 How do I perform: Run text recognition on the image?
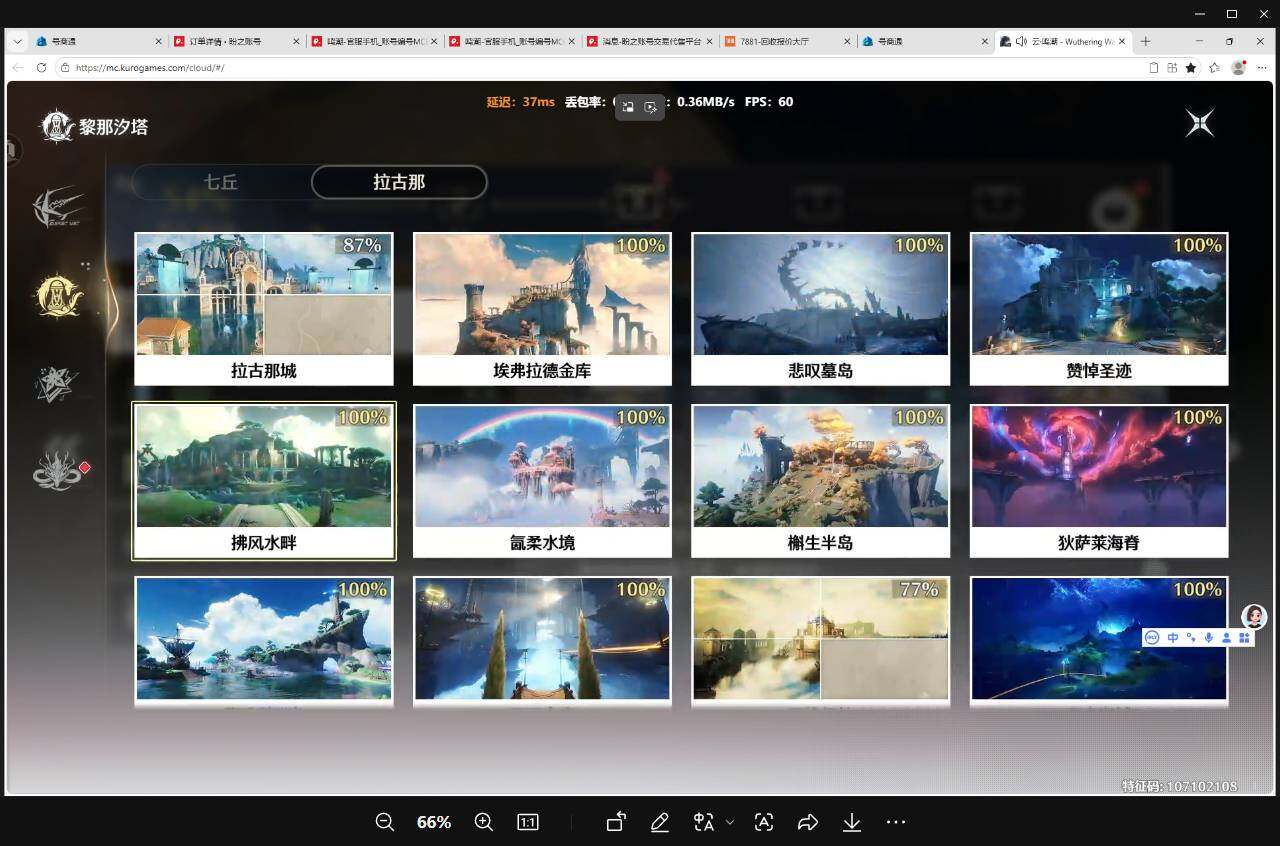(x=764, y=822)
